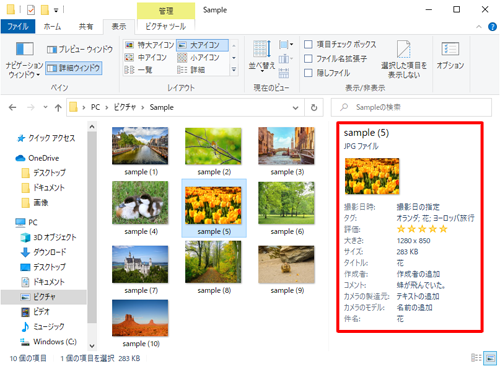Select 大アイコン layout
The width and height of the screenshot is (500, 366).
point(202,45)
